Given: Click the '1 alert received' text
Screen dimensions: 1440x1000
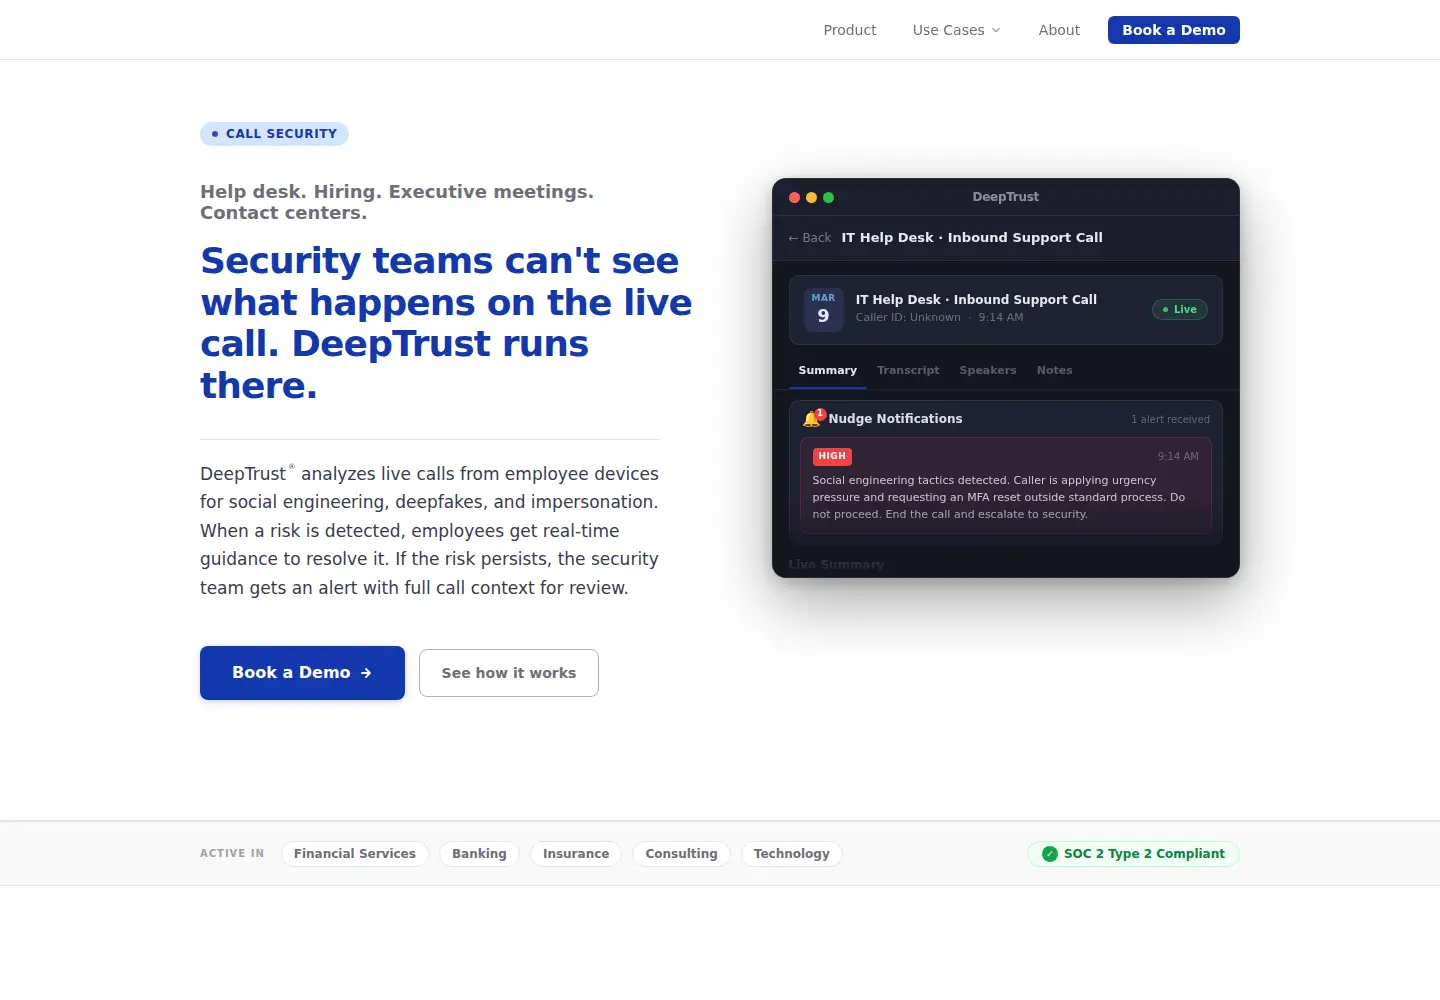Looking at the screenshot, I should click(1170, 420).
